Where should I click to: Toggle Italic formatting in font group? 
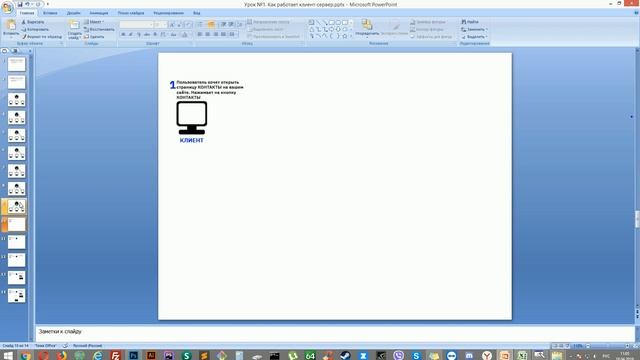click(x=131, y=35)
